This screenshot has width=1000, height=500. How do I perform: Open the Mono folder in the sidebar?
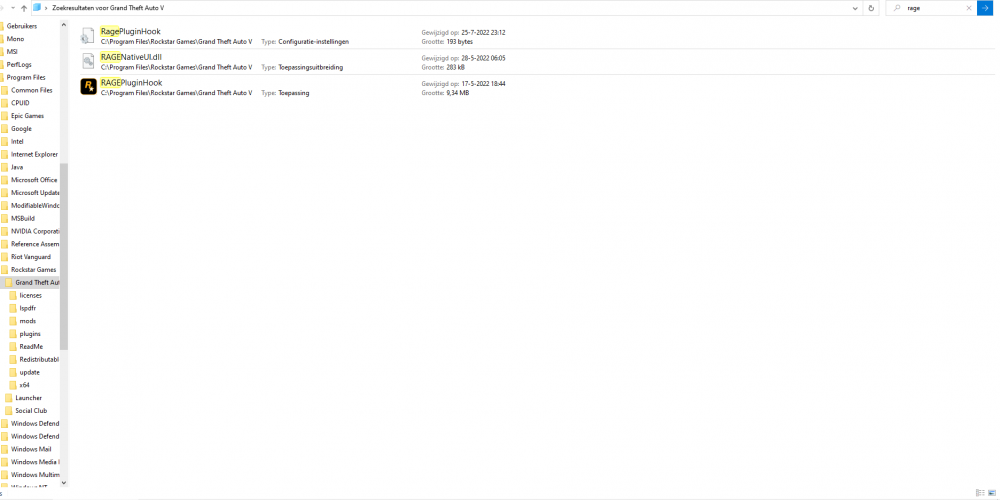coord(15,39)
